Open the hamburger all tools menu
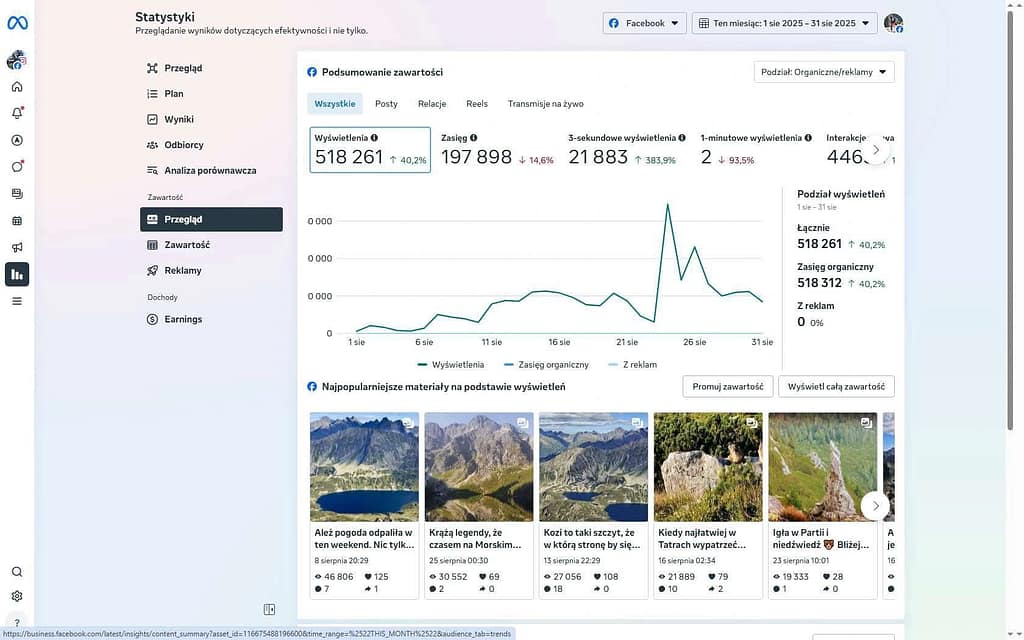The width and height of the screenshot is (1024, 640). pos(17,301)
